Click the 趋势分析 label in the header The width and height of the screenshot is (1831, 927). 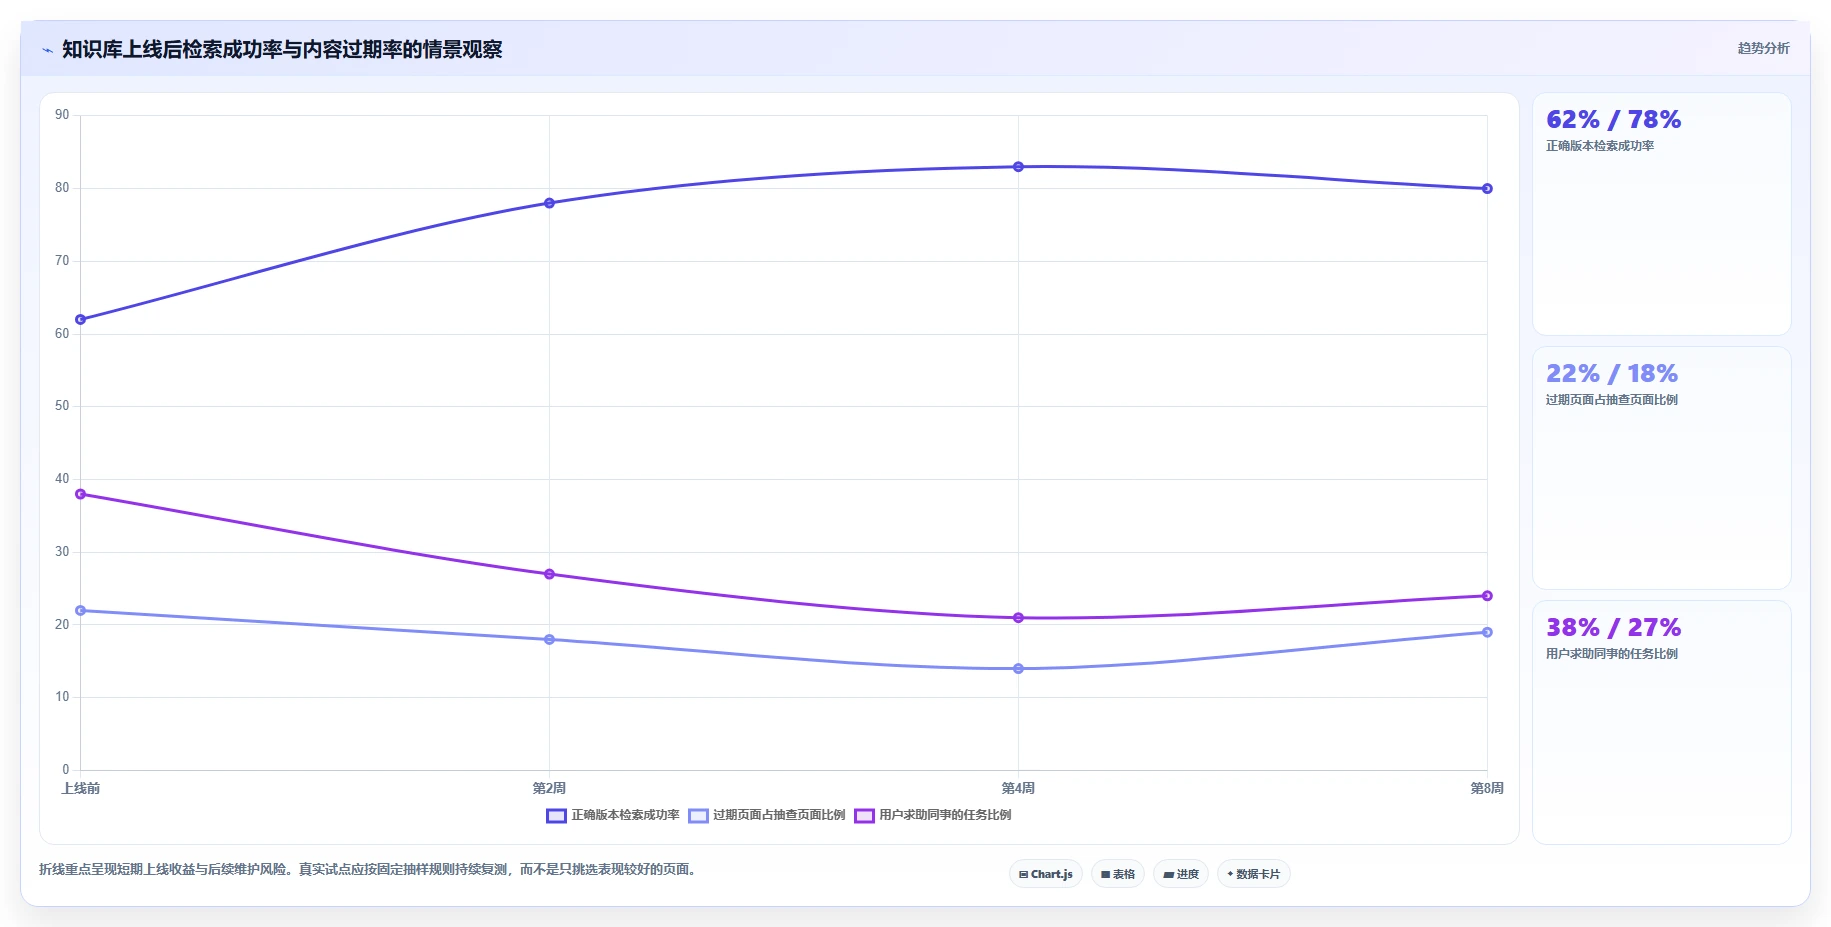pyautogui.click(x=1763, y=48)
